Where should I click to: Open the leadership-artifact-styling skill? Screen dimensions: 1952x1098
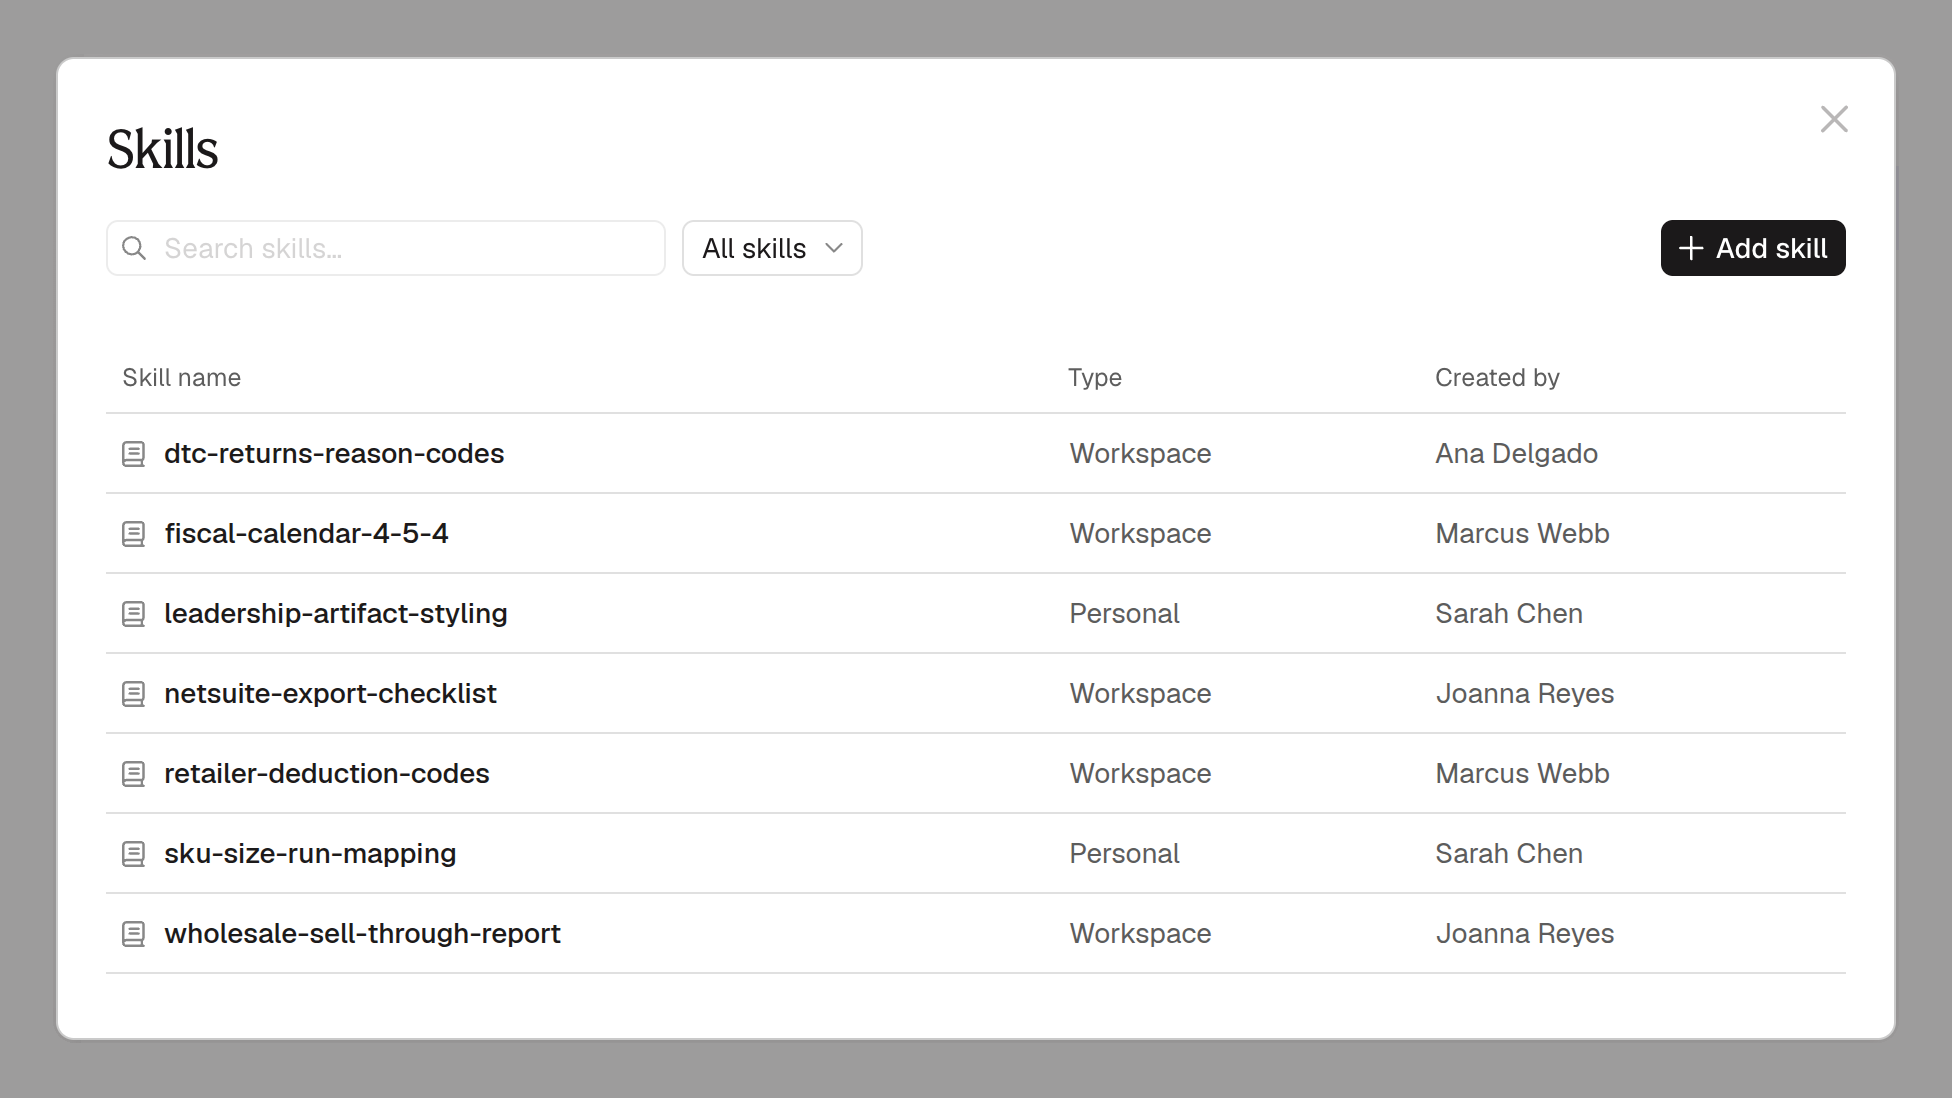click(x=336, y=613)
